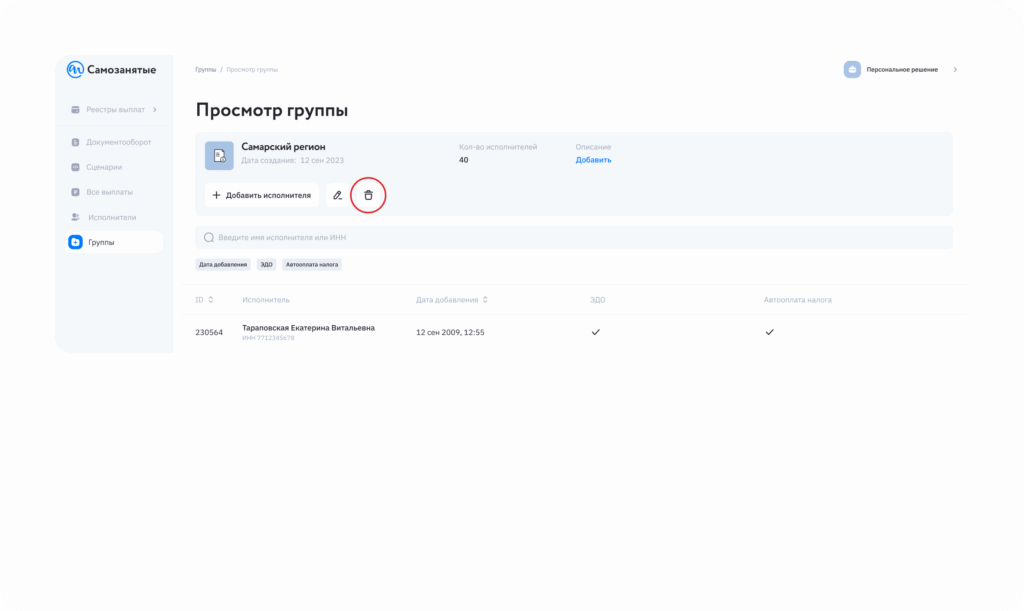
Task: Click the pencil edit group icon
Action: [x=338, y=195]
